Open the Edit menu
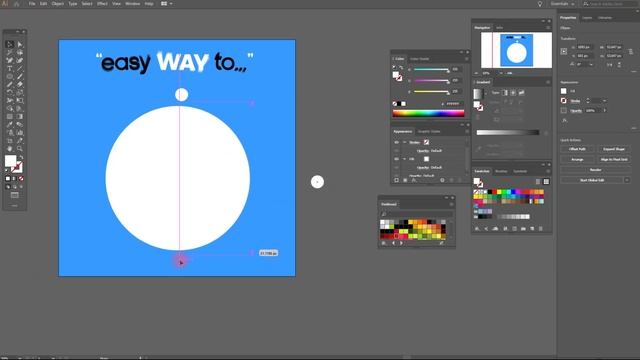The image size is (640, 360). point(43,4)
